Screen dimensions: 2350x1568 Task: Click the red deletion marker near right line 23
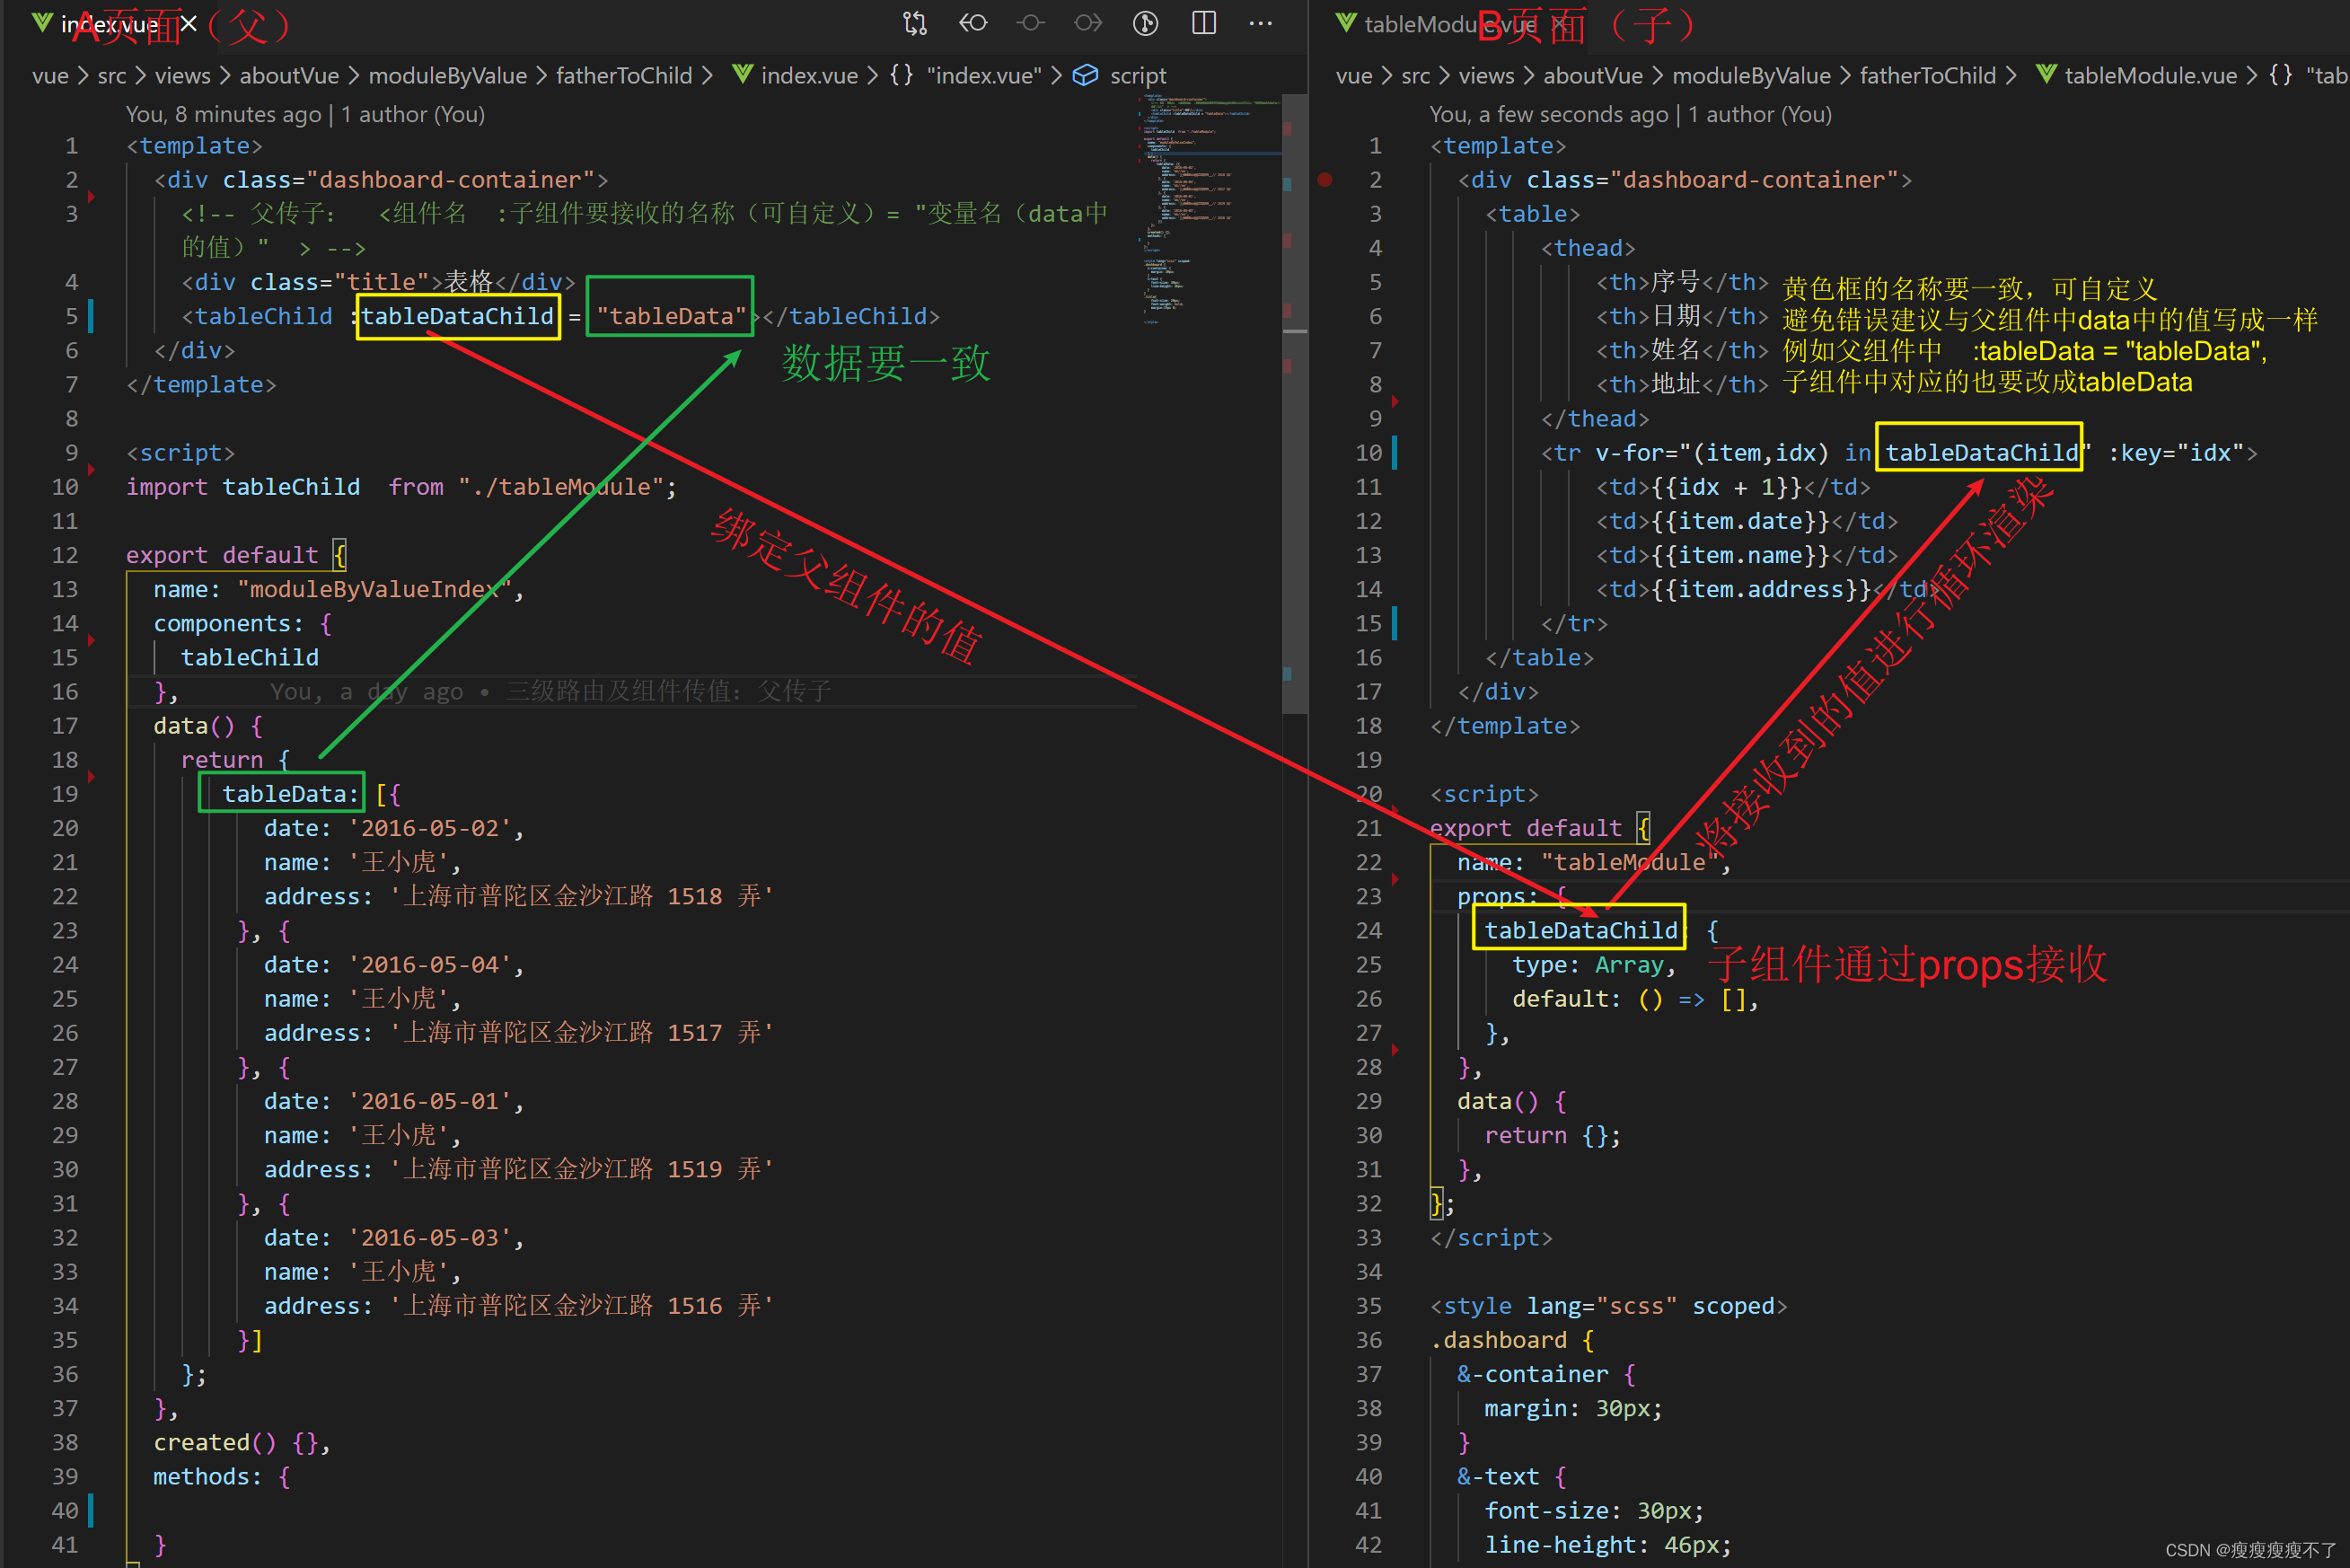coord(1395,879)
